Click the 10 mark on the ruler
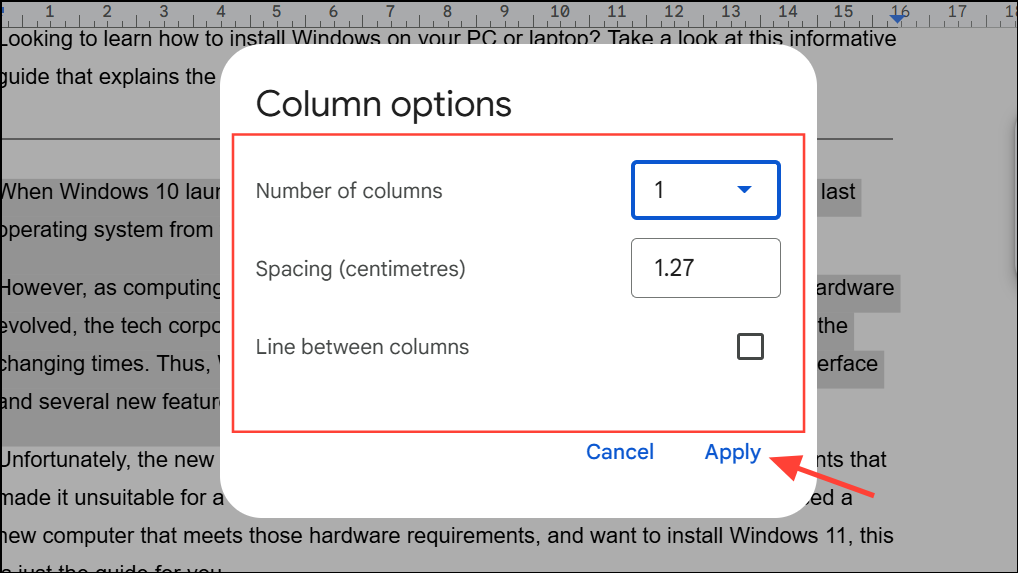This screenshot has height=573, width=1018. (561, 12)
